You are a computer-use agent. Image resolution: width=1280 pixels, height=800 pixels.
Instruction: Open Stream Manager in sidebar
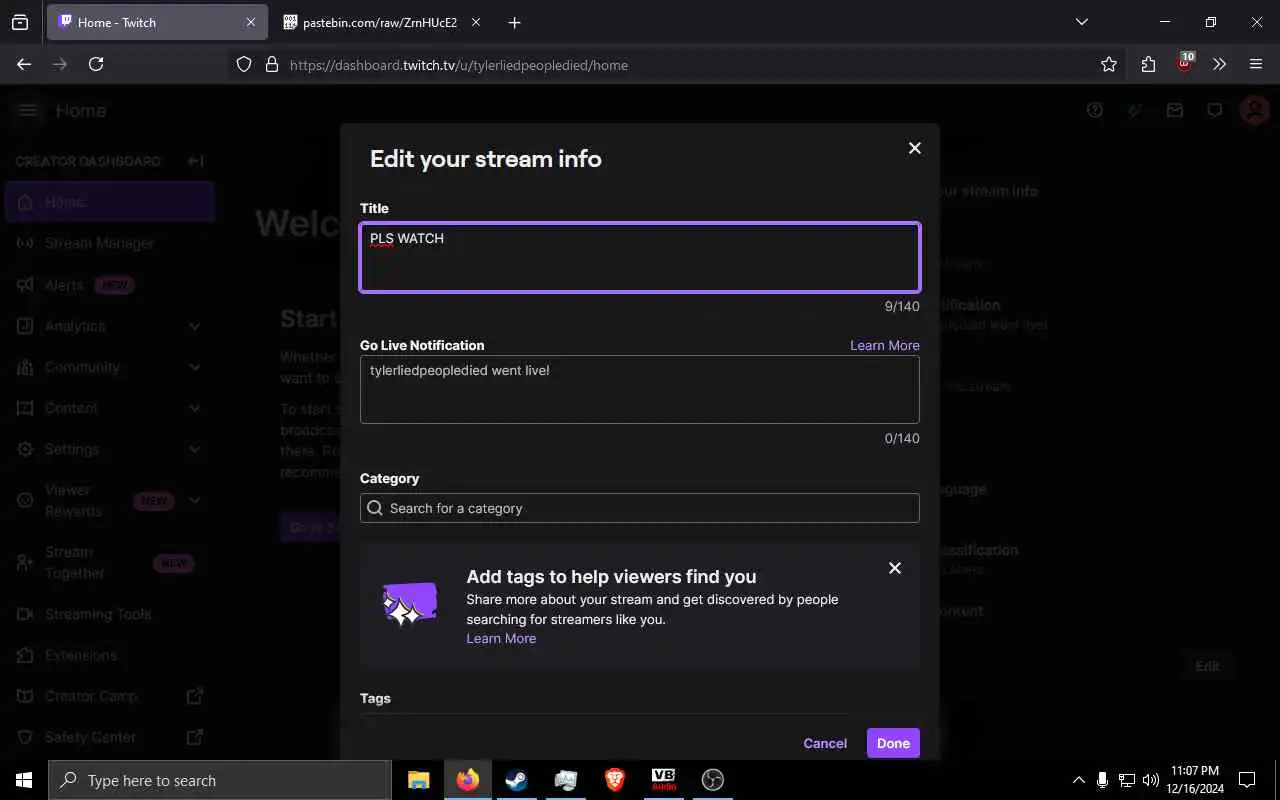(108, 243)
